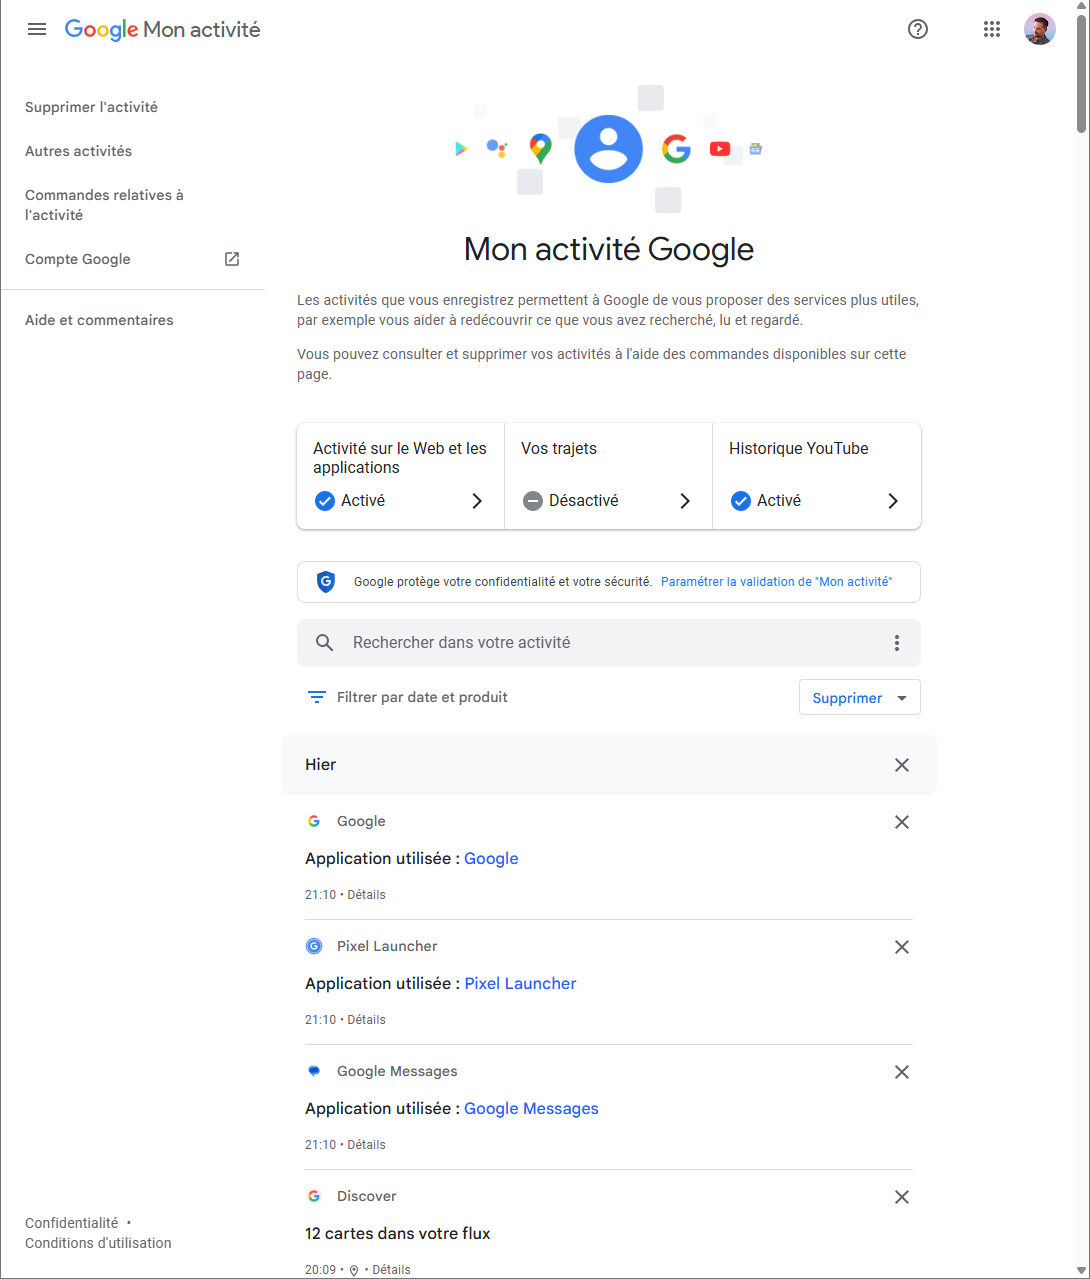Open Historique YouTube settings chevron
The image size is (1090, 1279).
[x=893, y=501]
